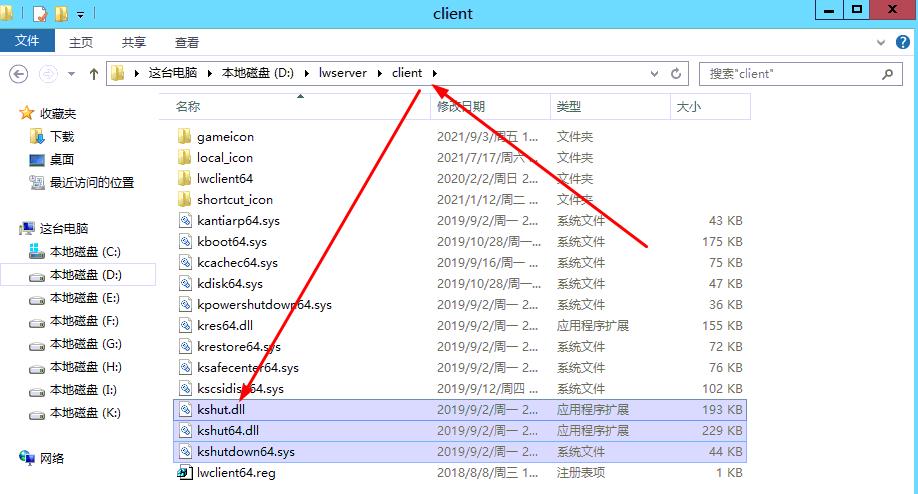
Task: Open 网络 in navigation pane
Action: tap(52, 458)
